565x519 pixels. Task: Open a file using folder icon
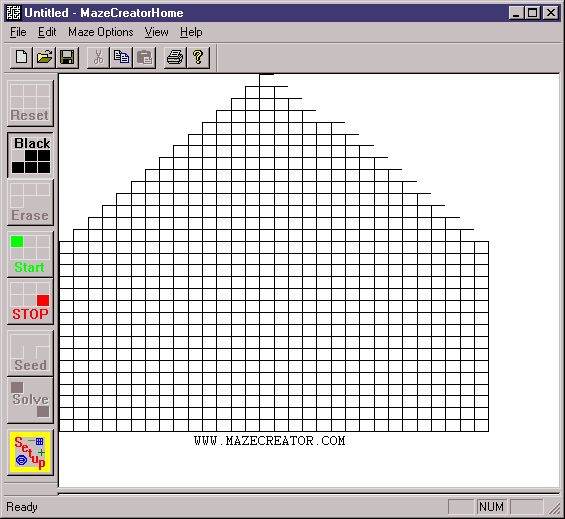click(44, 57)
